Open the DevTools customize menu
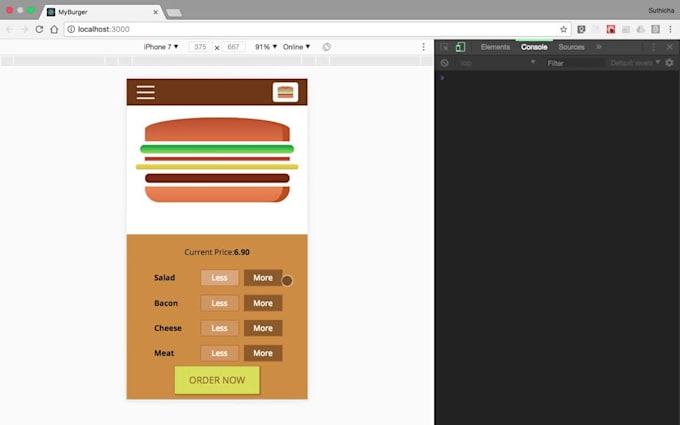This screenshot has height=425, width=680. [x=654, y=47]
